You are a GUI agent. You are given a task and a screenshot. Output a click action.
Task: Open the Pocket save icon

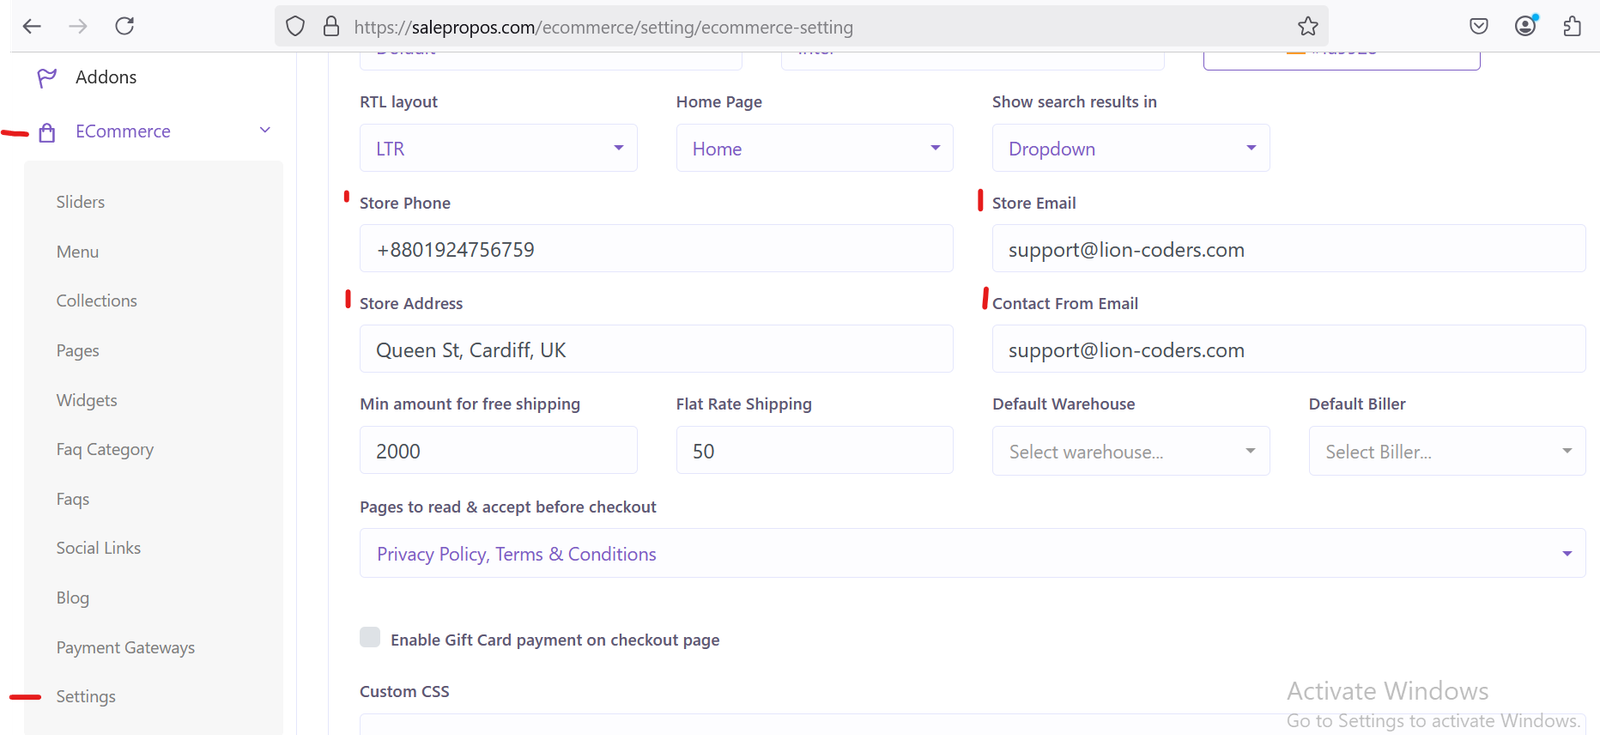pos(1478,27)
